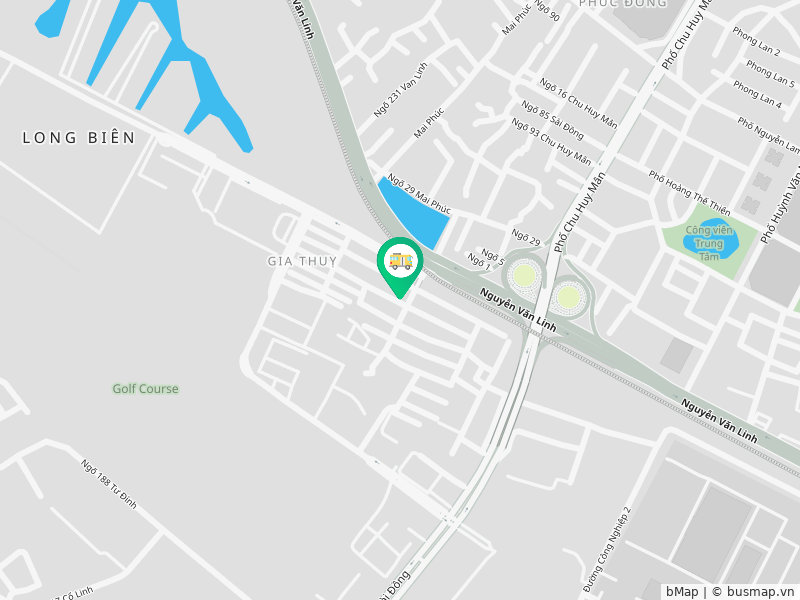
Task: Click the bMap attribution text
Action: (682, 592)
